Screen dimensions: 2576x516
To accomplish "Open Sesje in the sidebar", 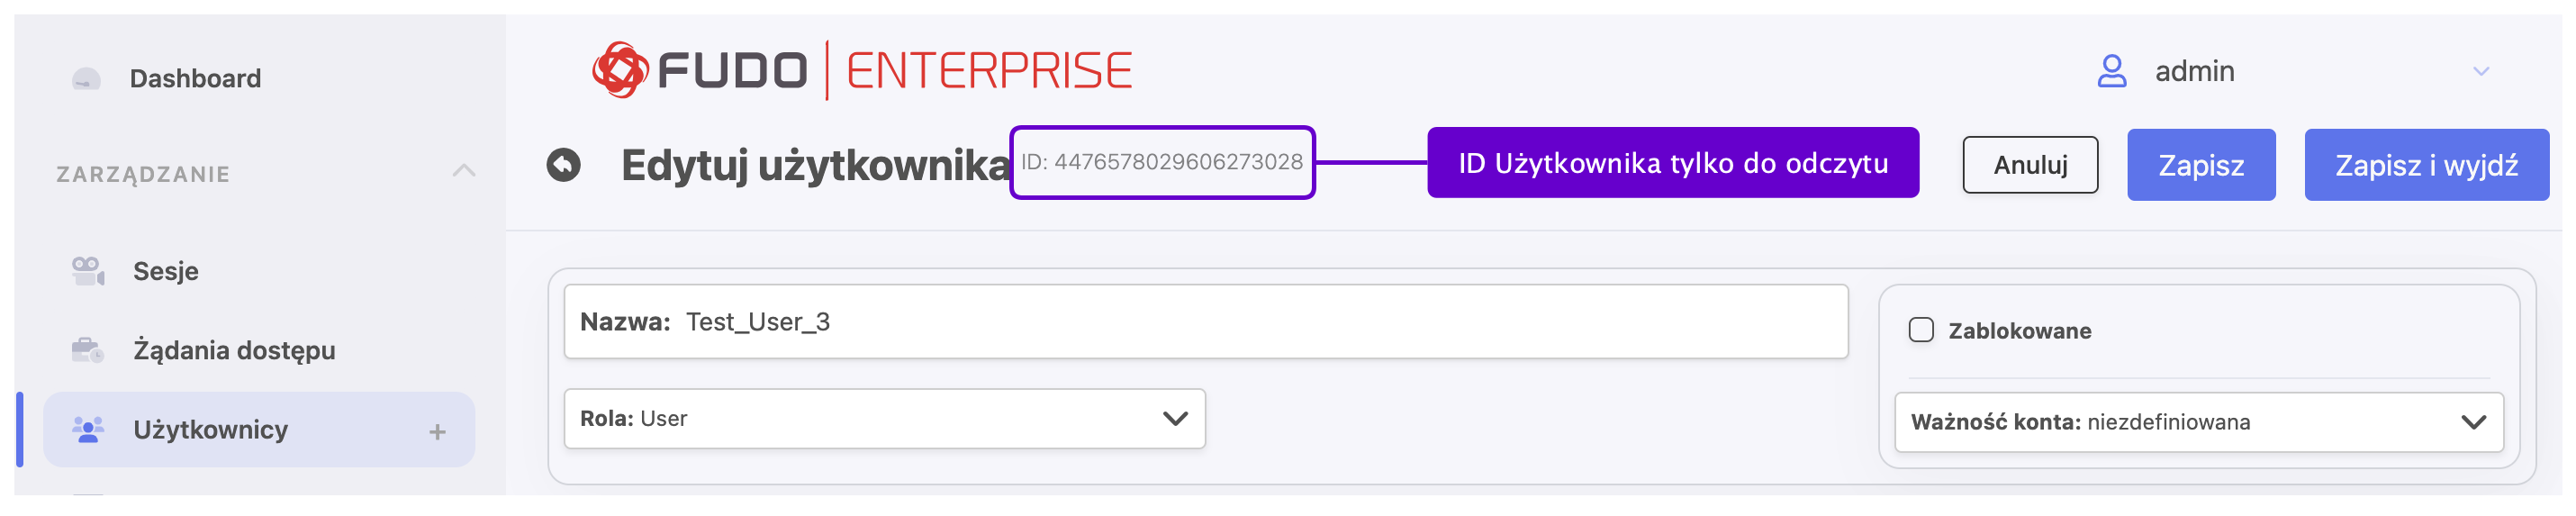I will coord(166,271).
